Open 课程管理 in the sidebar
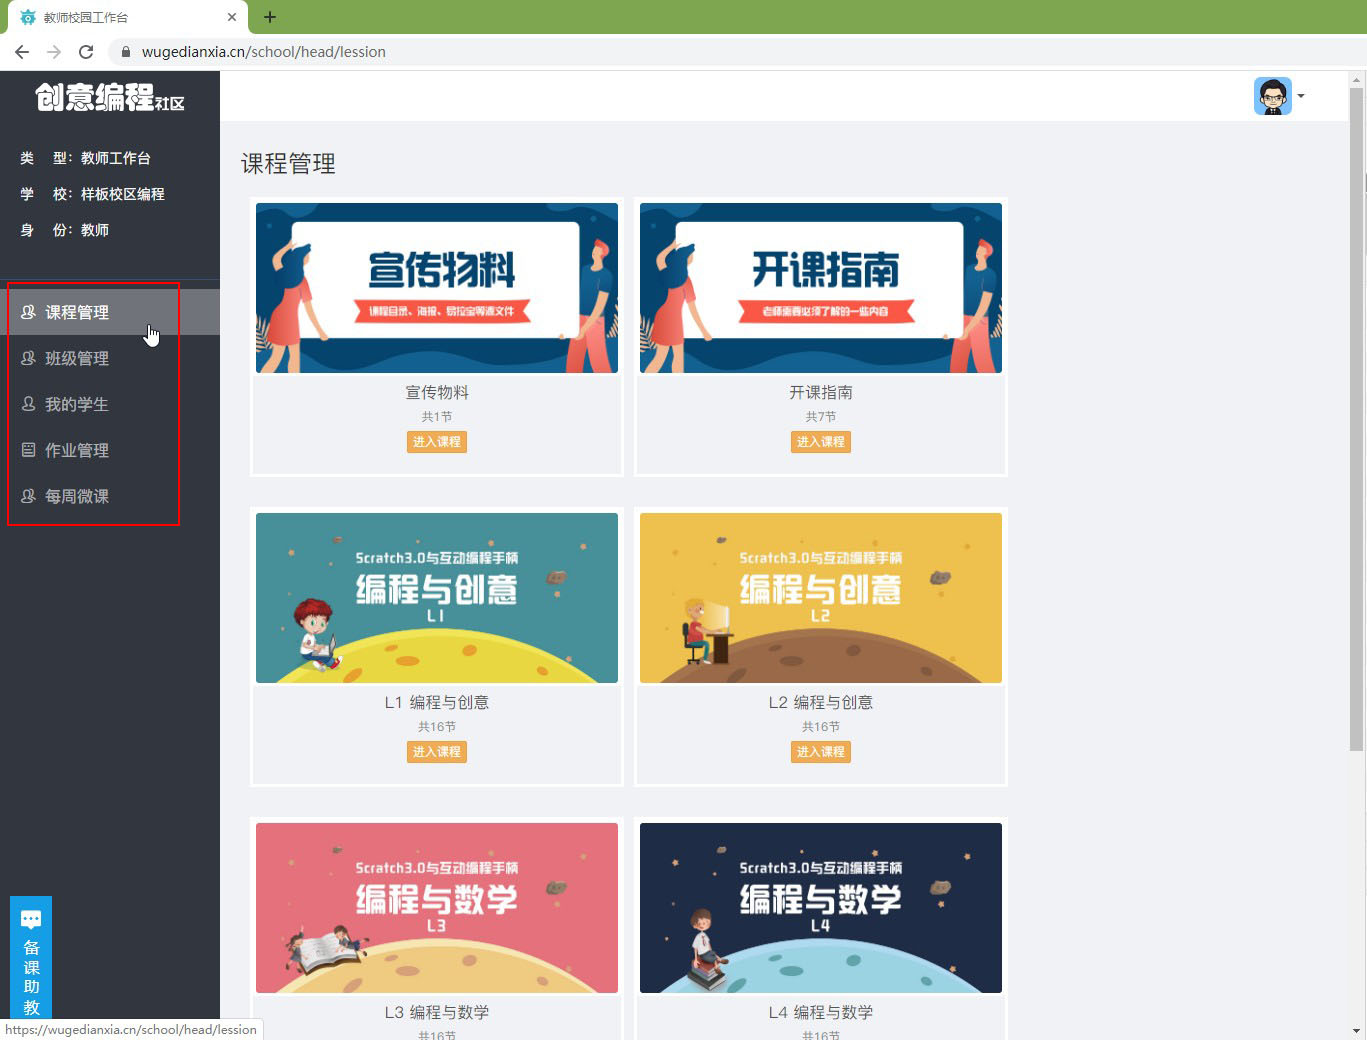 [110, 312]
